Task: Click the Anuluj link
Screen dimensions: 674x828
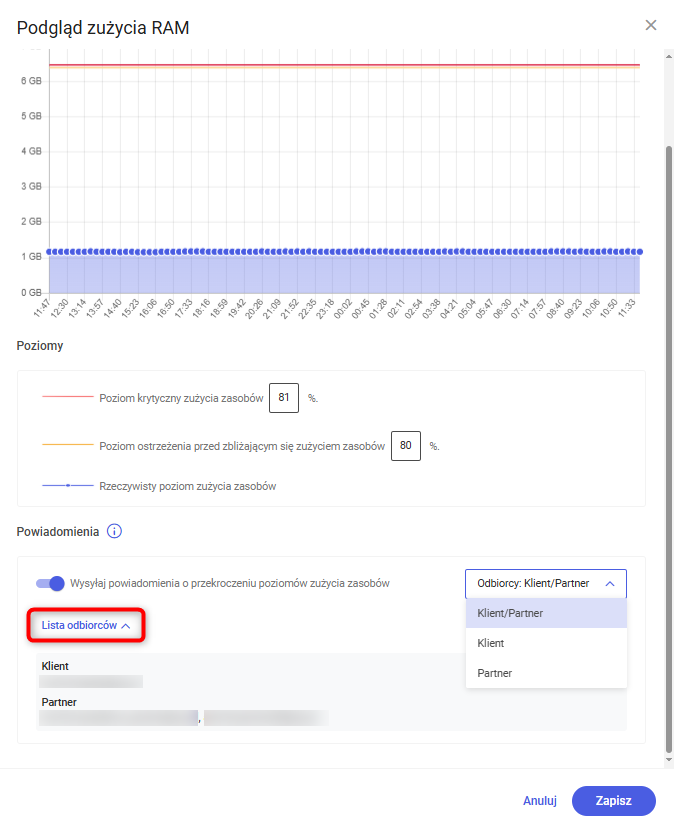Action: tap(540, 801)
